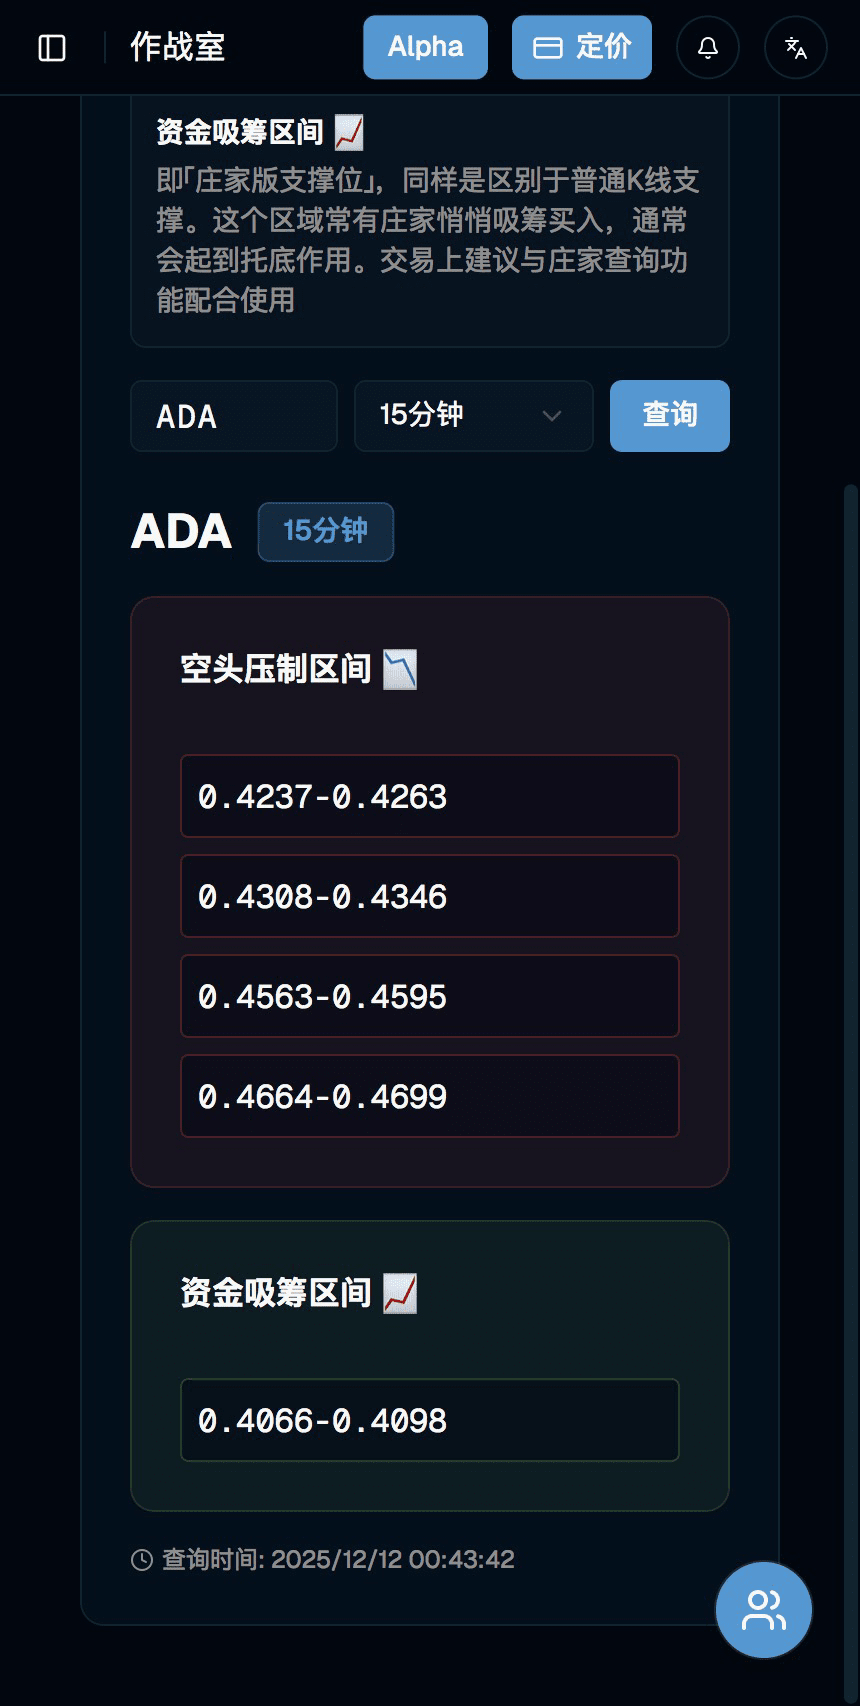Expand the timeframe chevron arrow
The height and width of the screenshot is (1706, 860).
click(x=552, y=416)
